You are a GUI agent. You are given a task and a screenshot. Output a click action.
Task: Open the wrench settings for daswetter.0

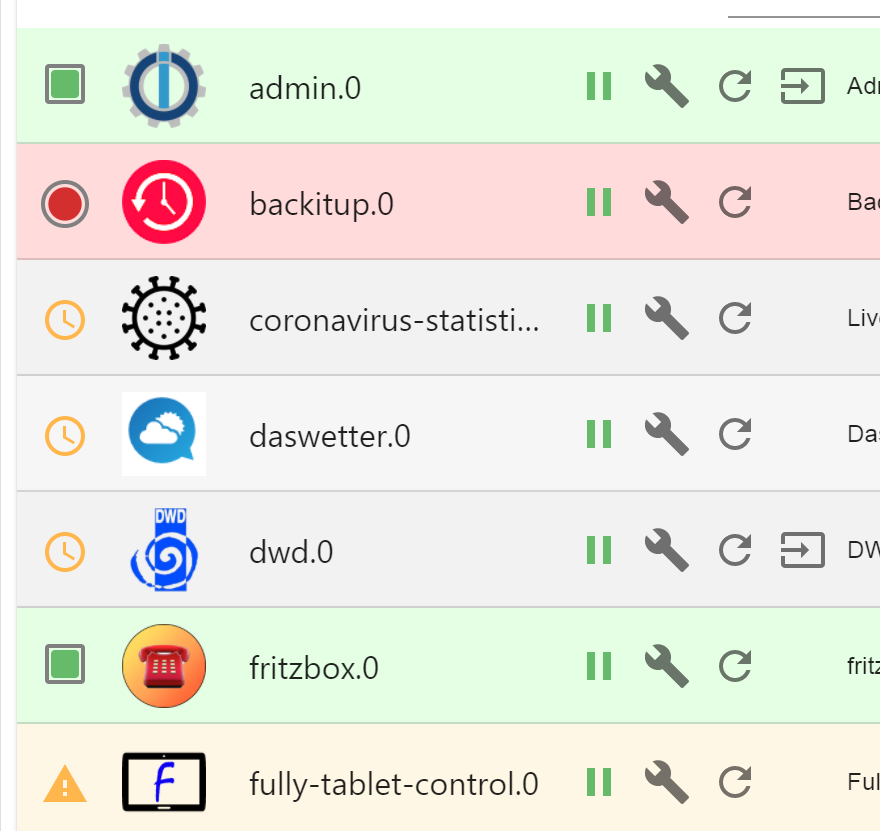[666, 434]
